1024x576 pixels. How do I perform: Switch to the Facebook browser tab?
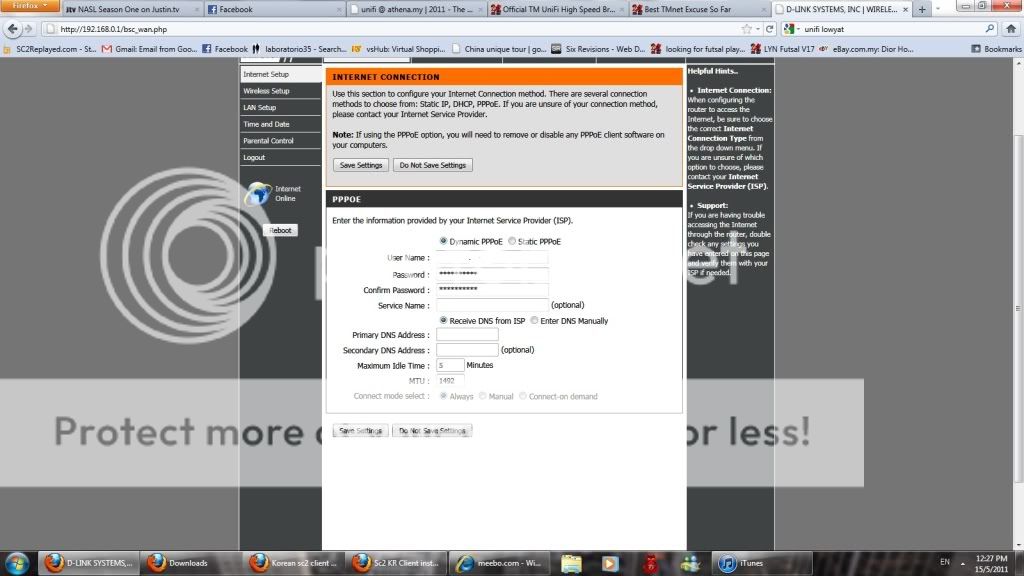click(235, 9)
